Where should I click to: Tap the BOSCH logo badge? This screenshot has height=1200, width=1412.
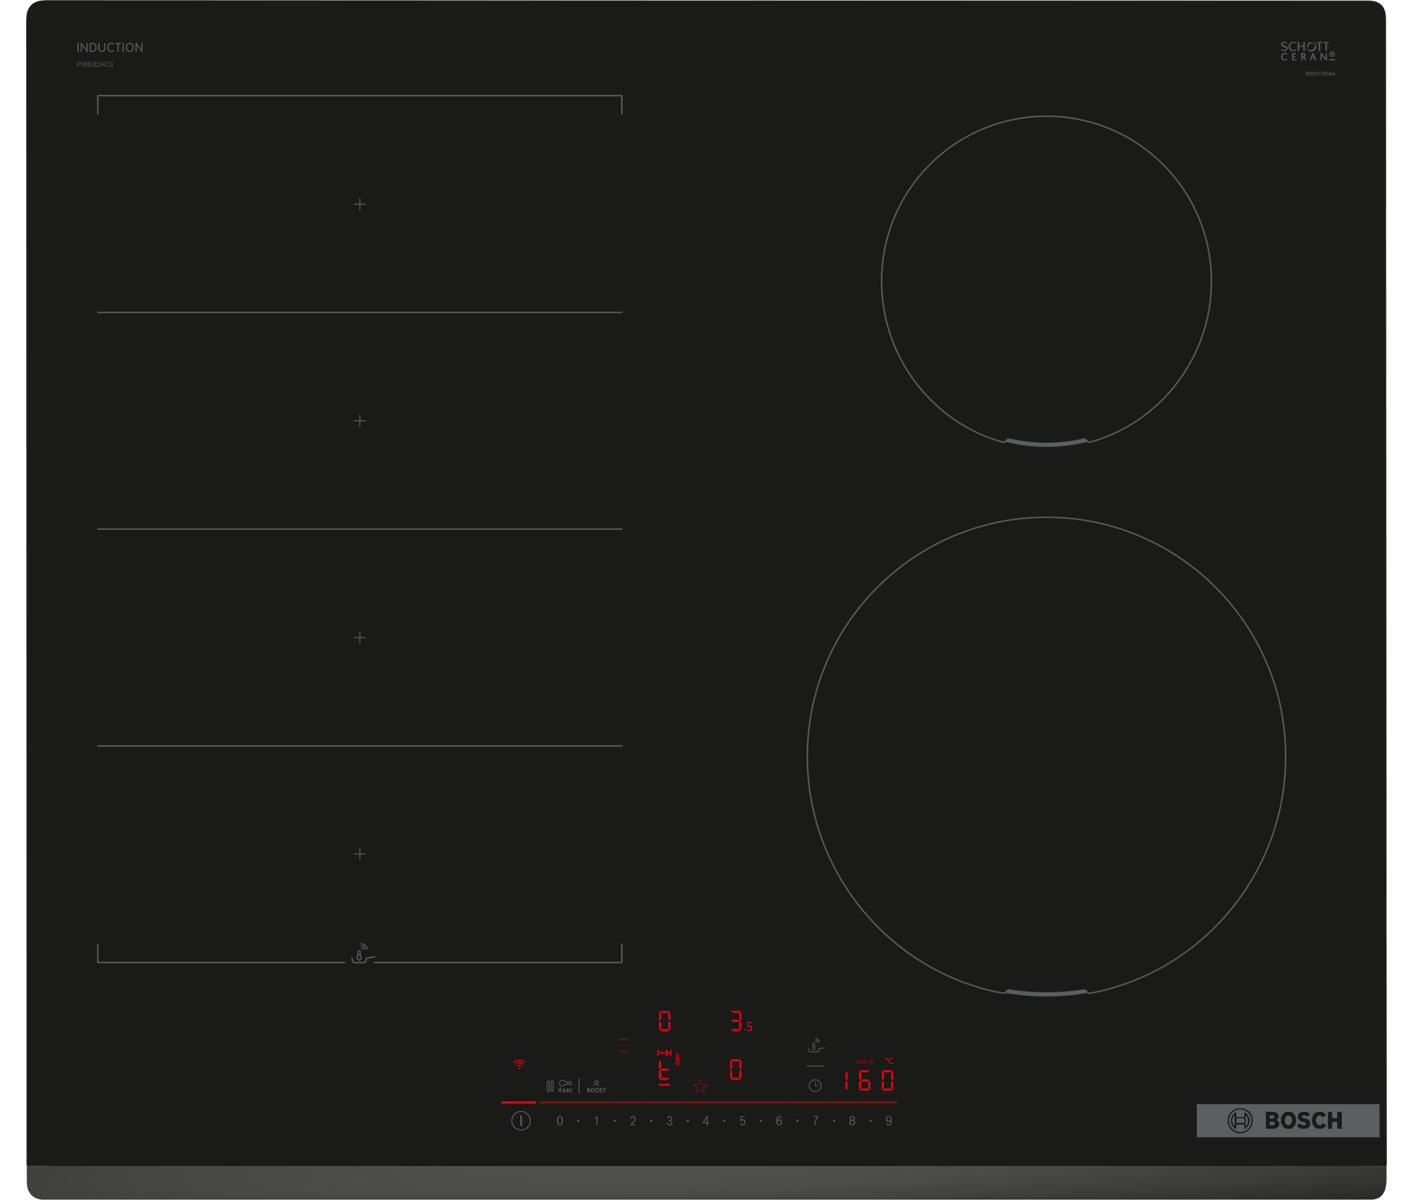coord(1287,1120)
